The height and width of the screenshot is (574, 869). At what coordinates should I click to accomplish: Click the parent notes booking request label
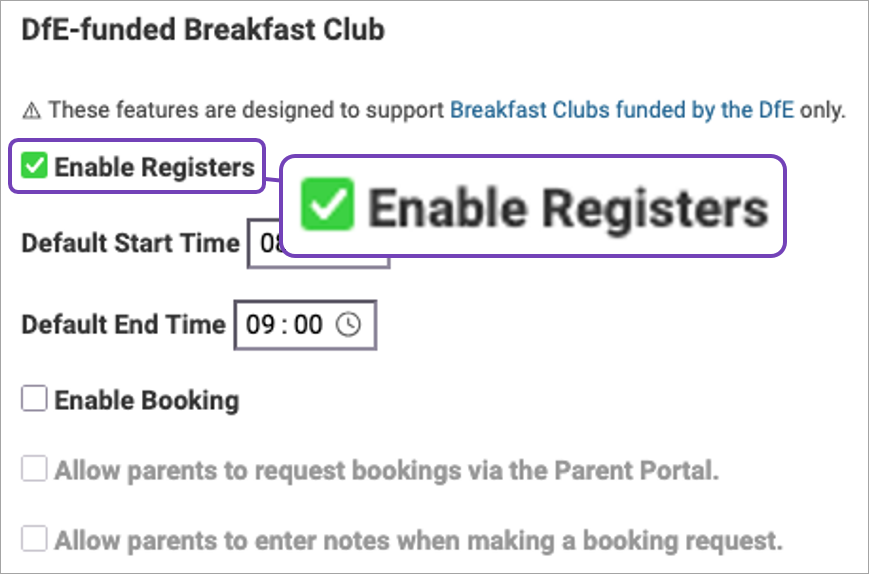click(x=418, y=540)
